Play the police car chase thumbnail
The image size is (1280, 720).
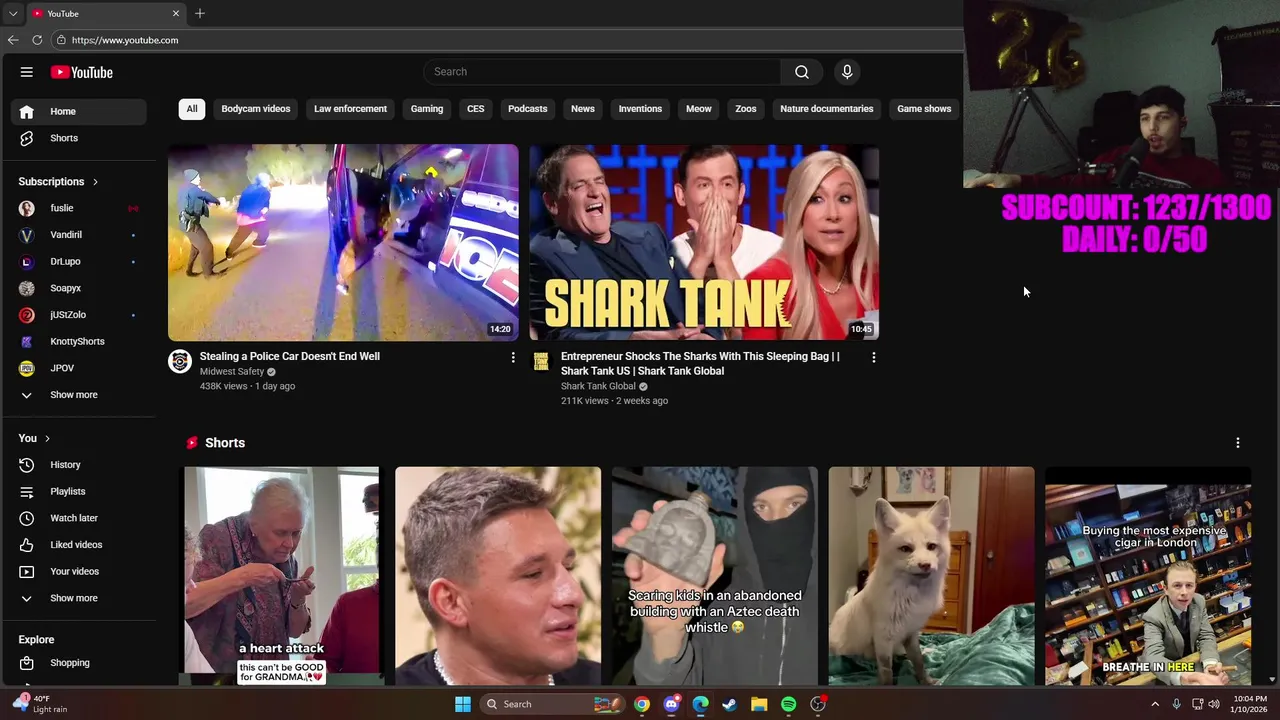343,242
